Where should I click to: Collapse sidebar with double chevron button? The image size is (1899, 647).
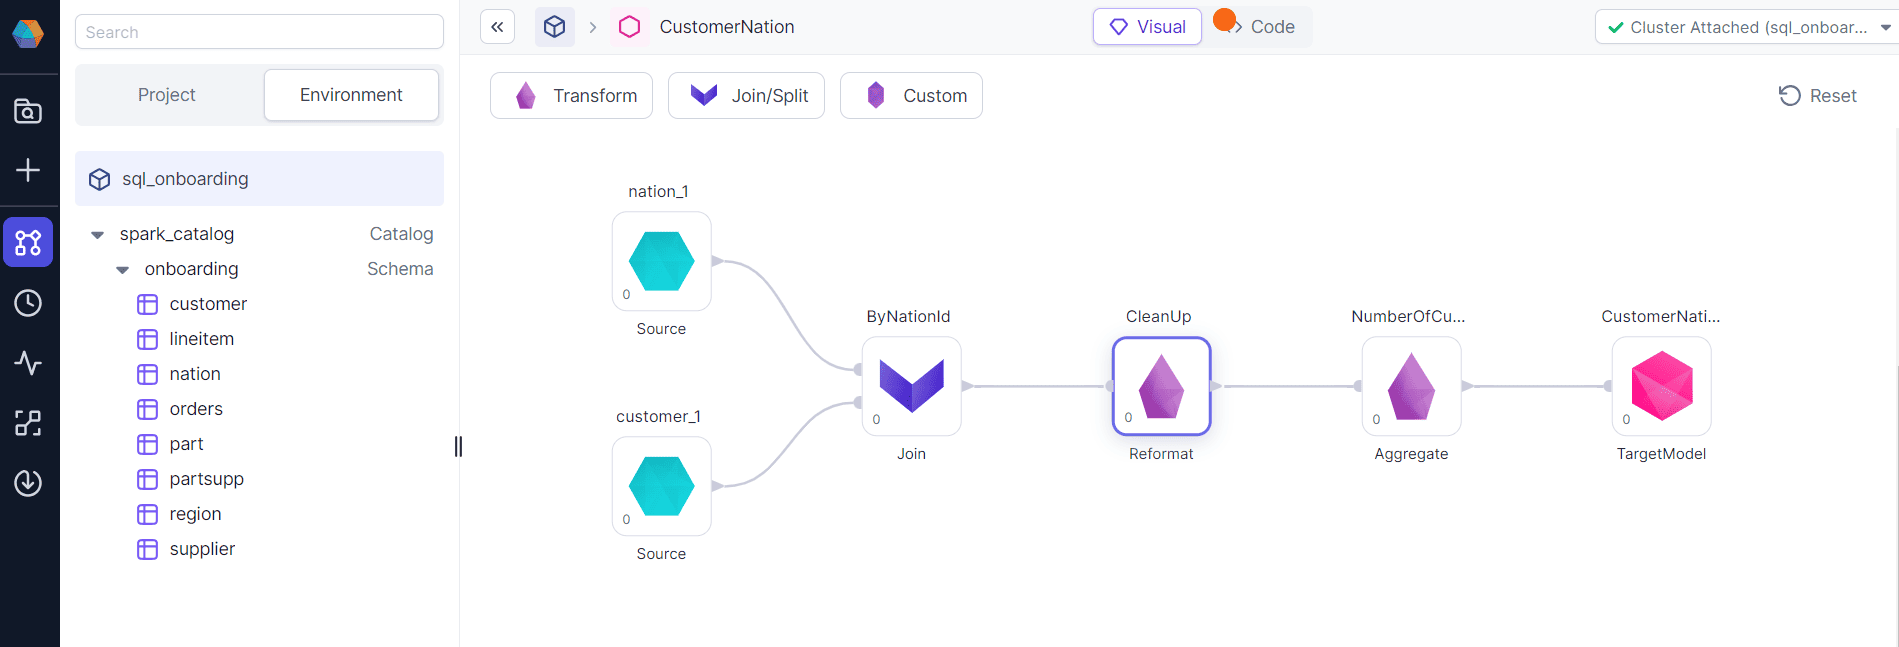(497, 27)
